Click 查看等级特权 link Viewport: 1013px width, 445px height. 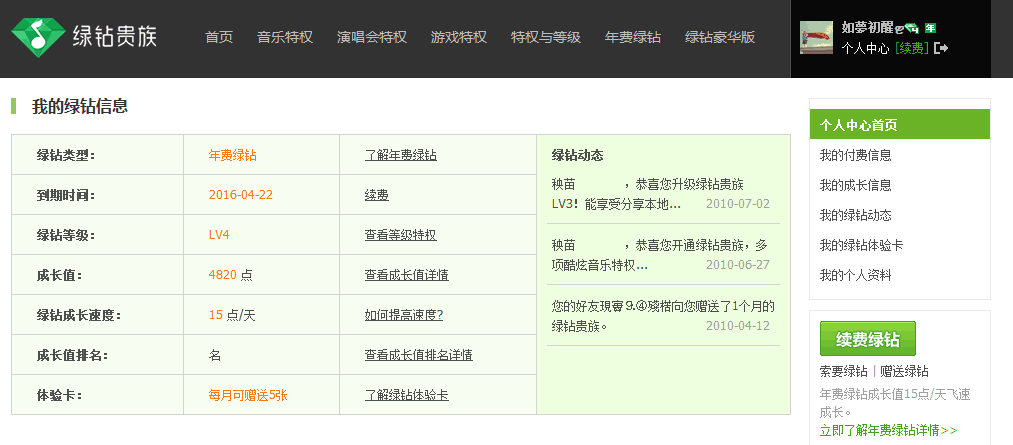pyautogui.click(x=401, y=235)
